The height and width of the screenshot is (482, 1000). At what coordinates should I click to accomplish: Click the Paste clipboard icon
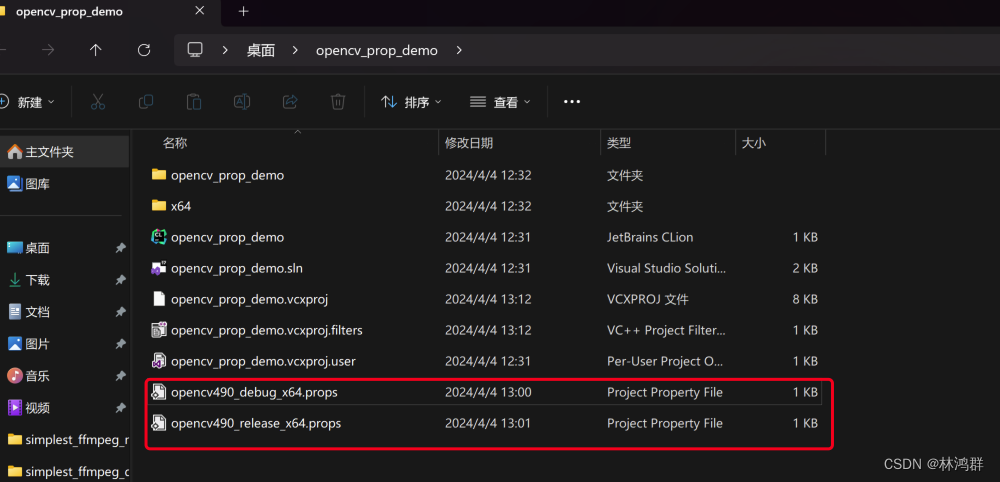coord(194,101)
